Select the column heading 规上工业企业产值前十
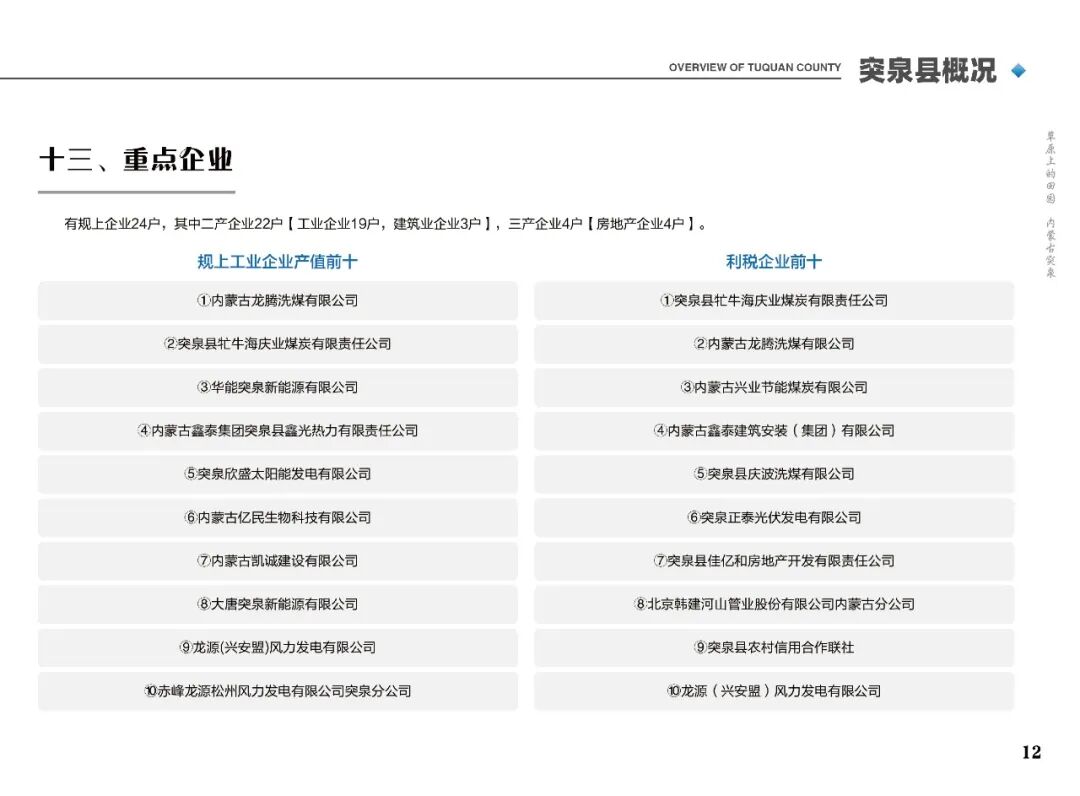 (278, 262)
